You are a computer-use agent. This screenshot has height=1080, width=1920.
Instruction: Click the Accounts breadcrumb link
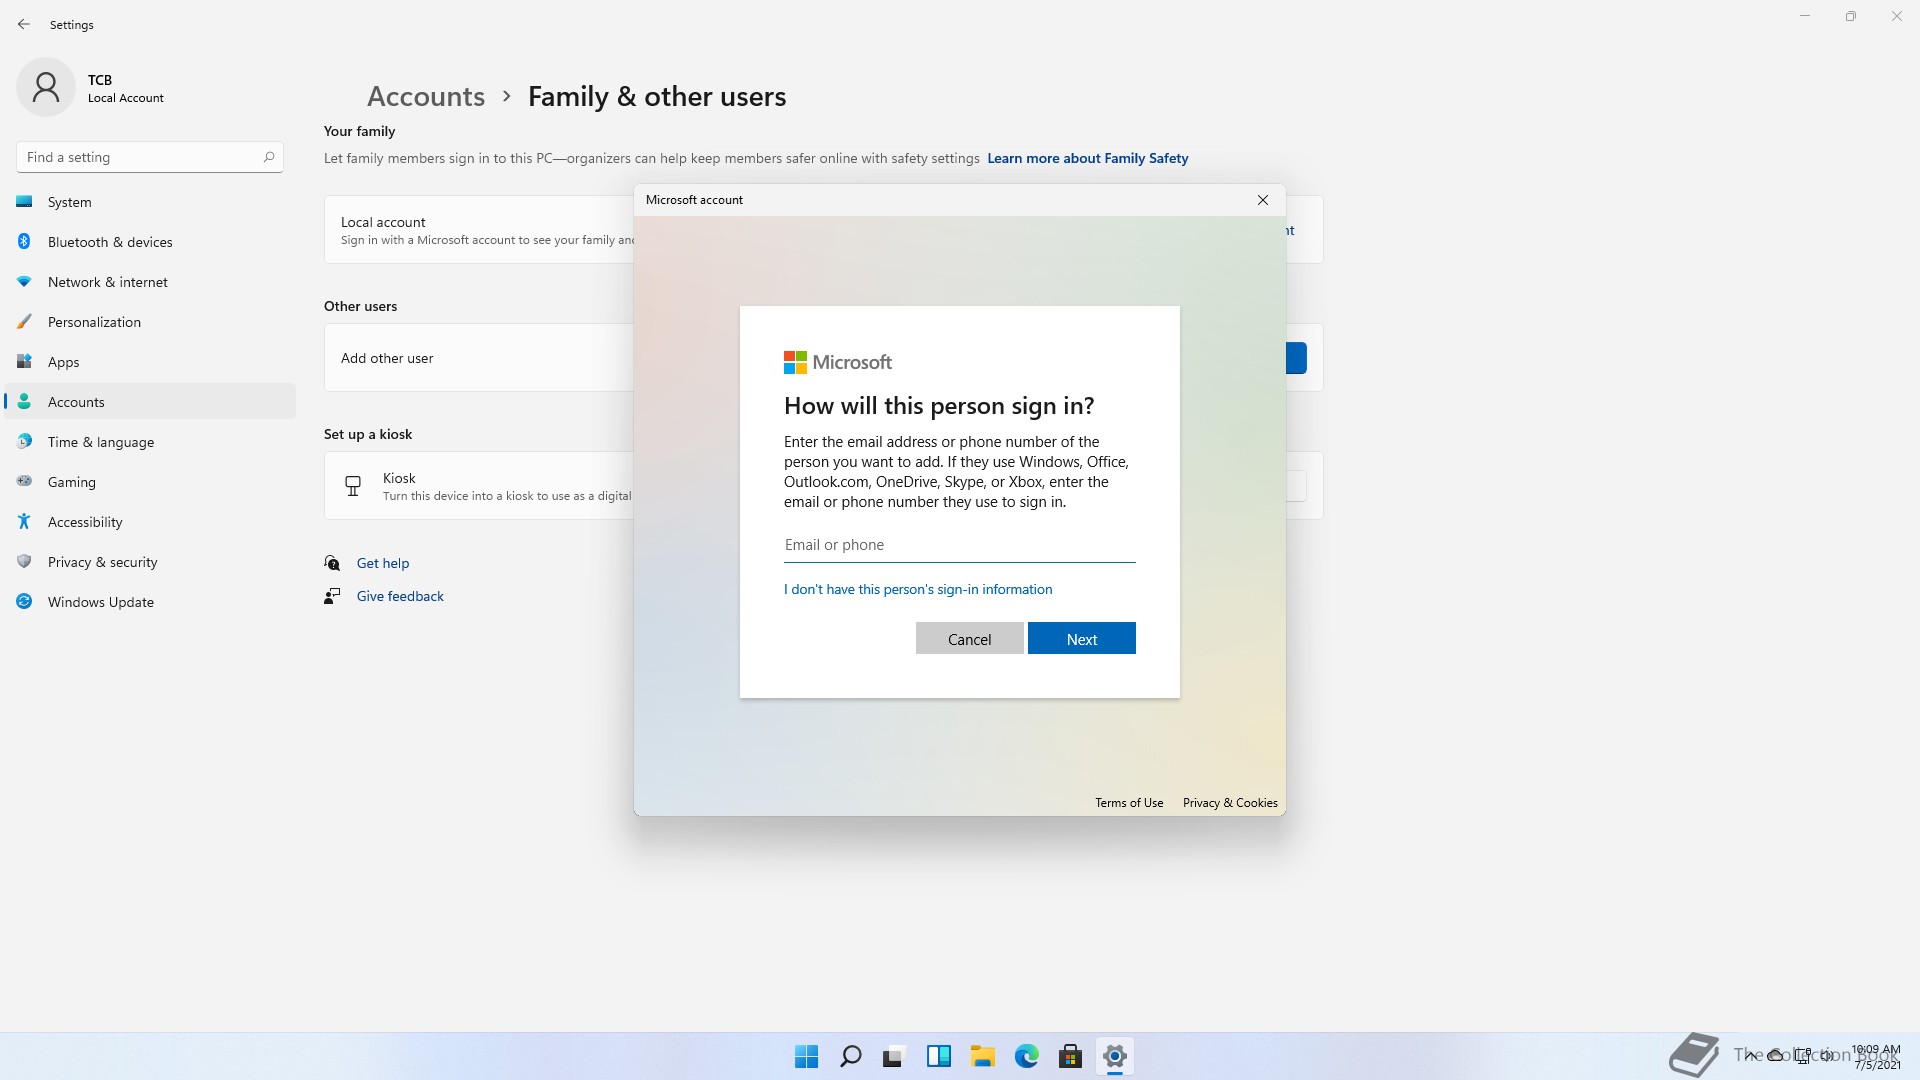pyautogui.click(x=426, y=96)
